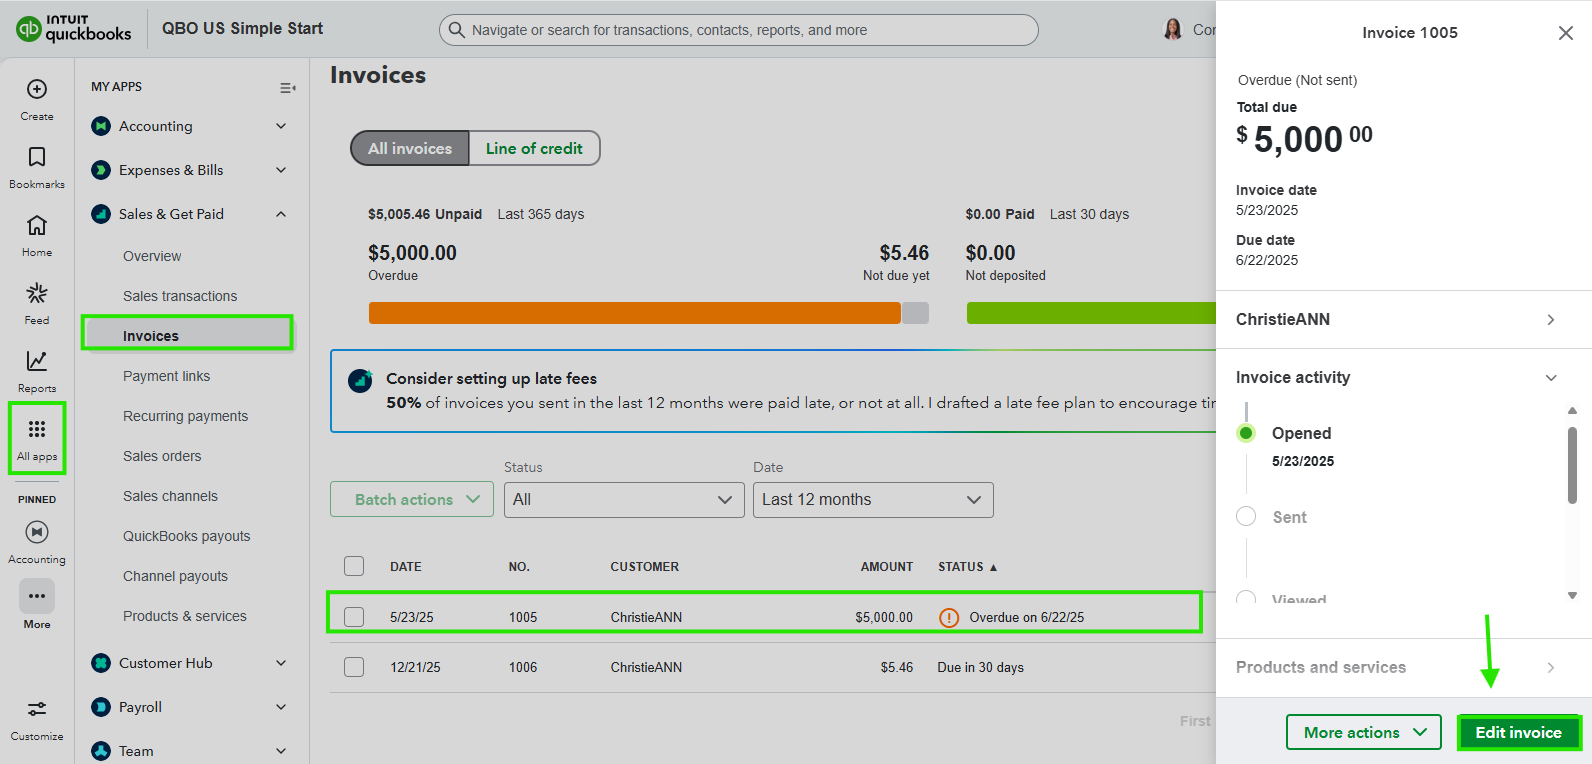Viewport: 1592px width, 764px height.
Task: Click the orange overdue progress bar
Action: pyautogui.click(x=634, y=313)
